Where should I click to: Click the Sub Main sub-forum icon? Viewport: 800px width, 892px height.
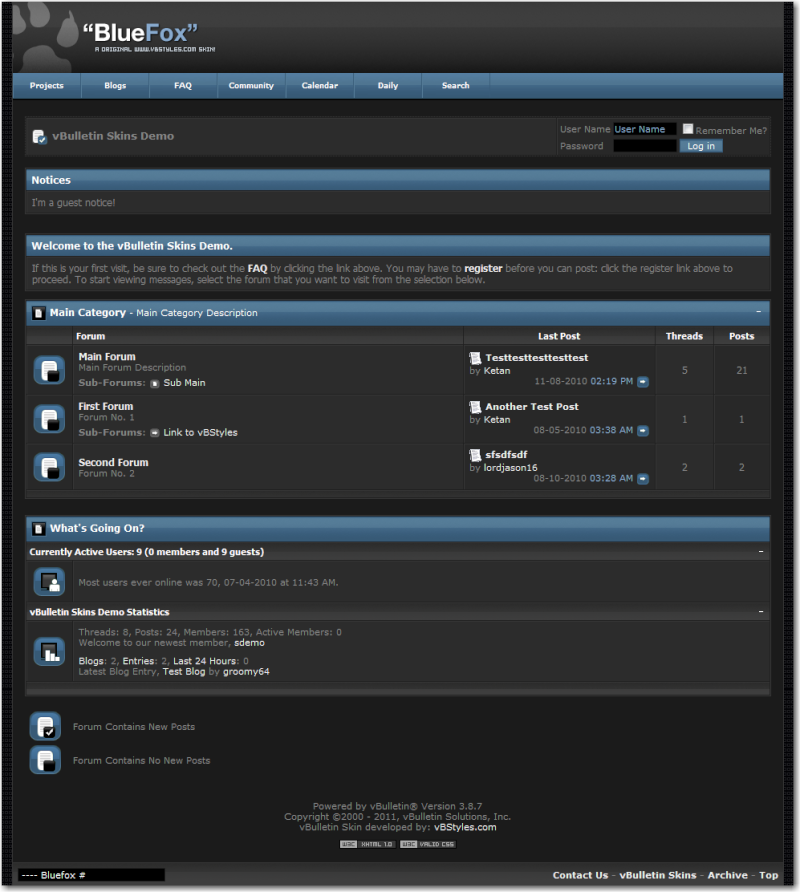point(155,383)
